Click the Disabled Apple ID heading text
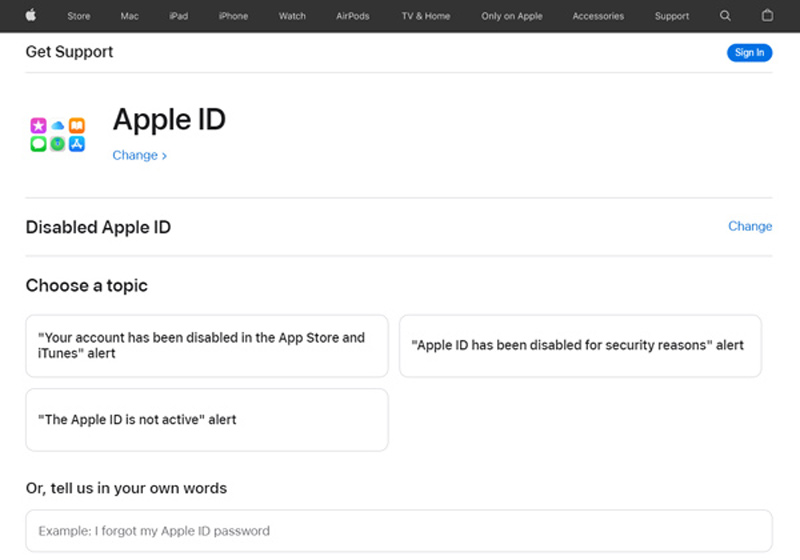This screenshot has height=560, width=800. pos(98,227)
